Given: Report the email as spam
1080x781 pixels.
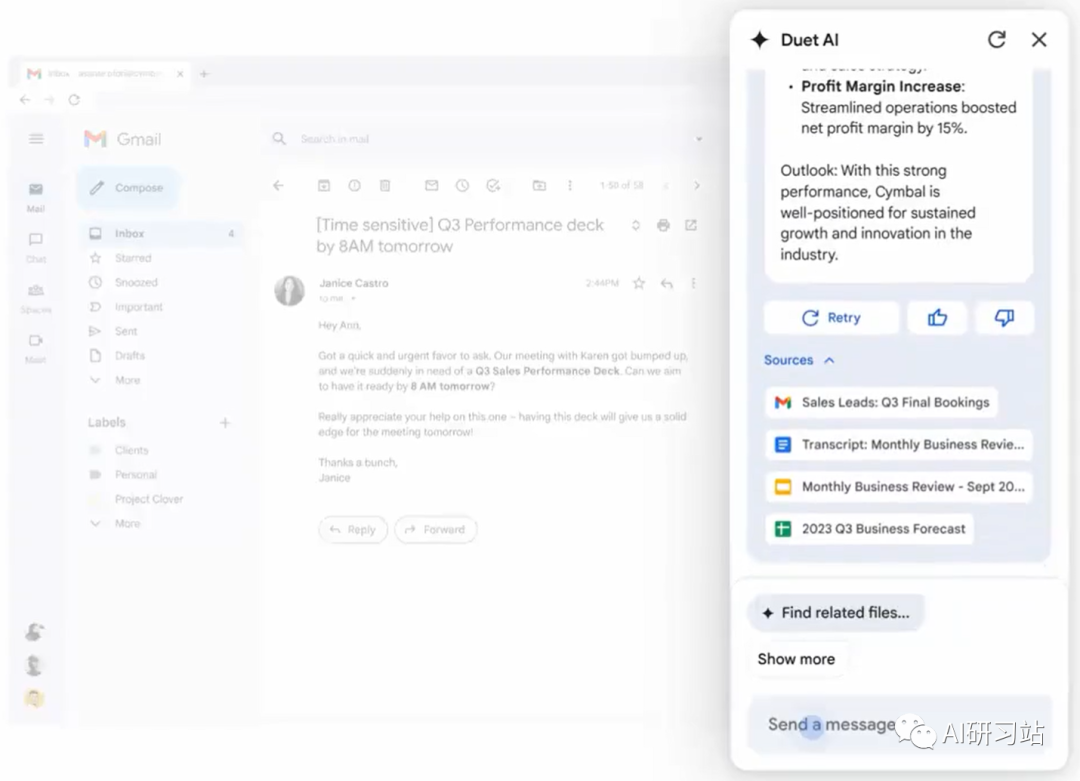Looking at the screenshot, I should click(x=354, y=185).
